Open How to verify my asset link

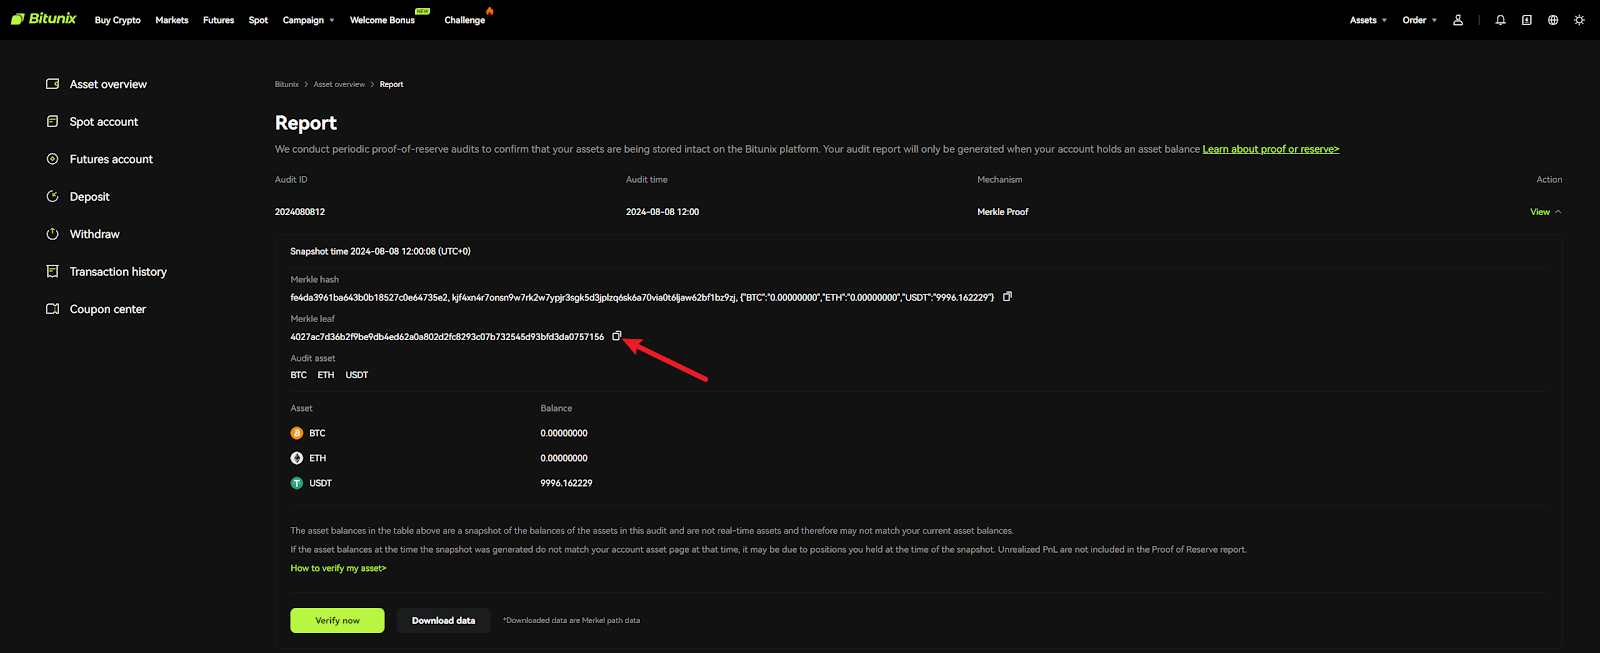tap(338, 568)
